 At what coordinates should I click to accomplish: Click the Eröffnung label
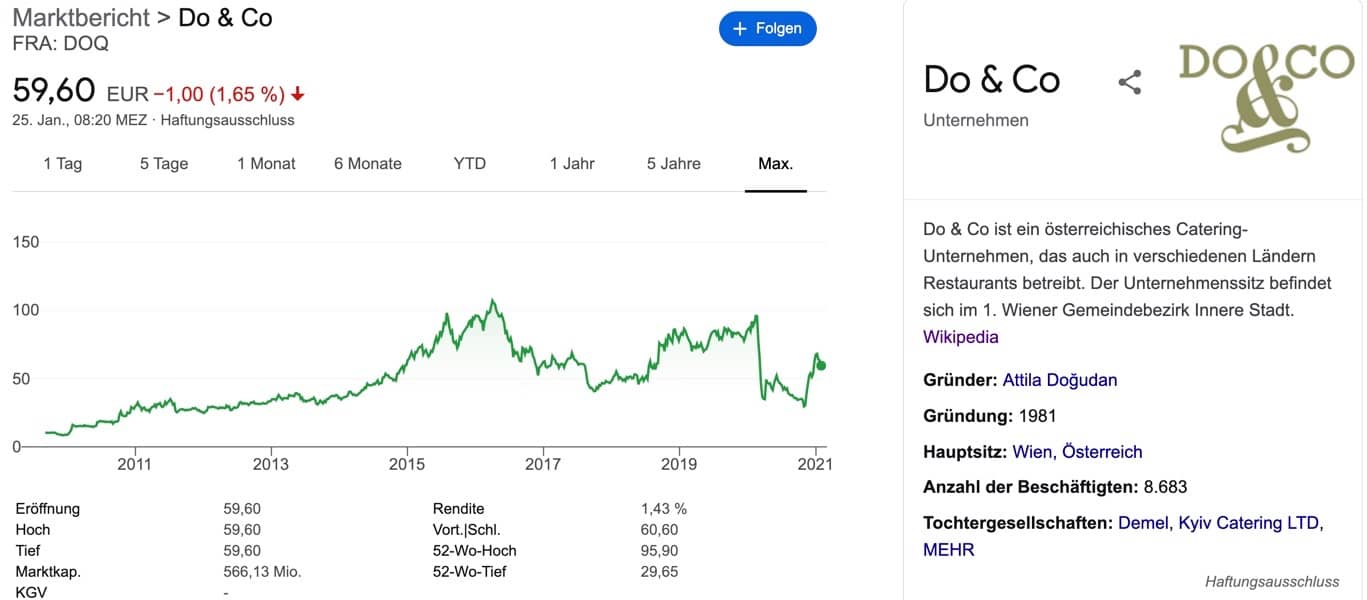point(48,509)
